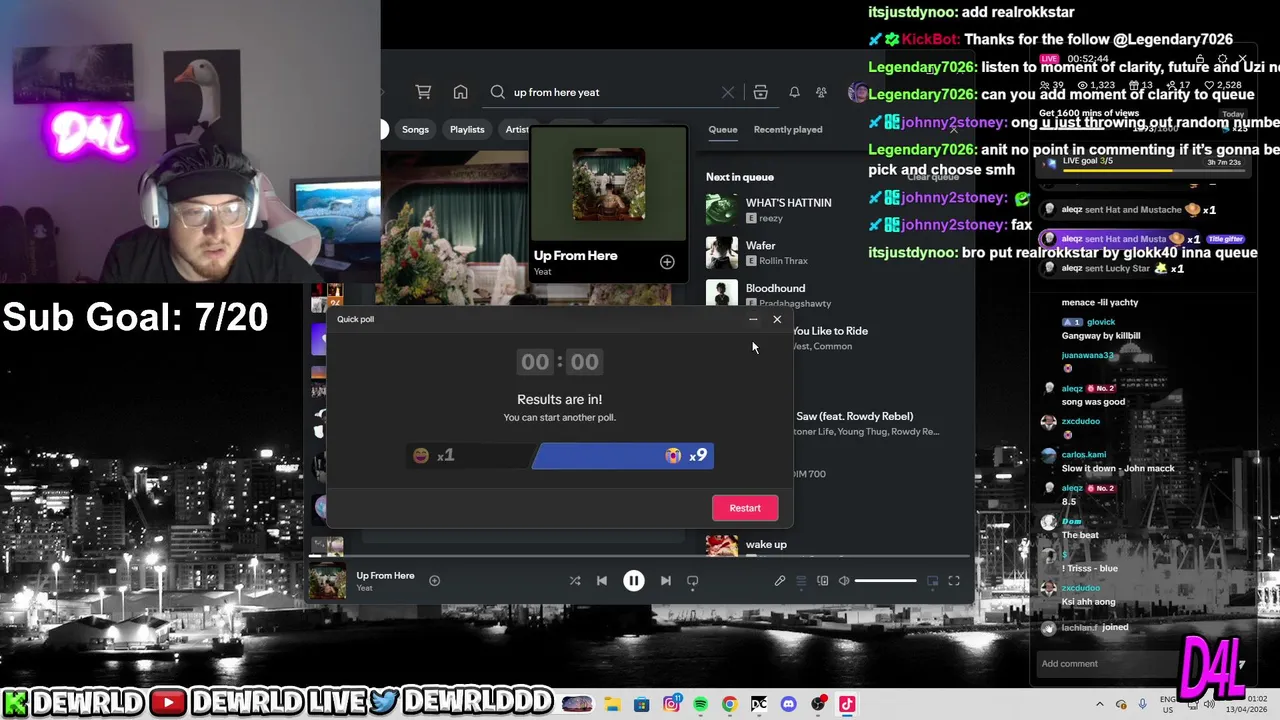Toggle shuffle in Spotify player
The height and width of the screenshot is (720, 1280).
point(575,580)
